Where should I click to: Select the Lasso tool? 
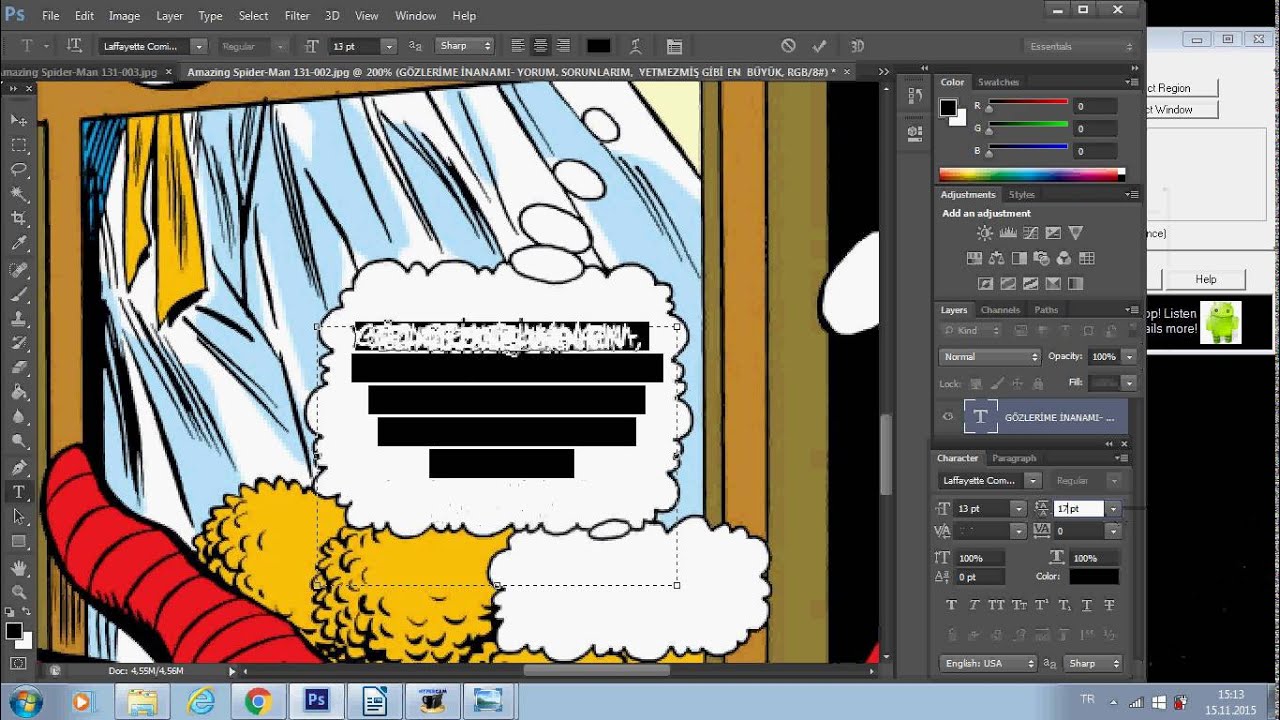[x=18, y=169]
